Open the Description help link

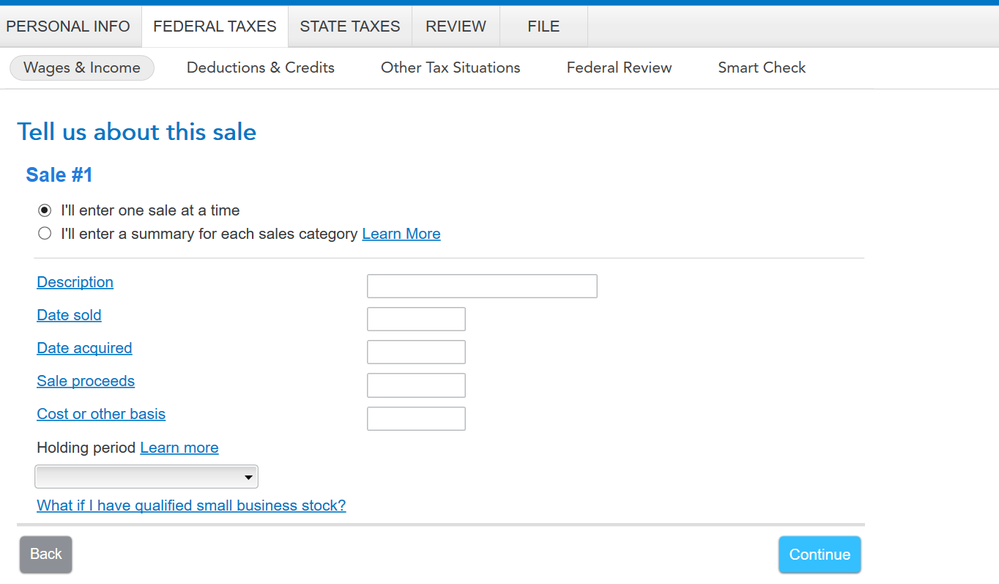(75, 282)
